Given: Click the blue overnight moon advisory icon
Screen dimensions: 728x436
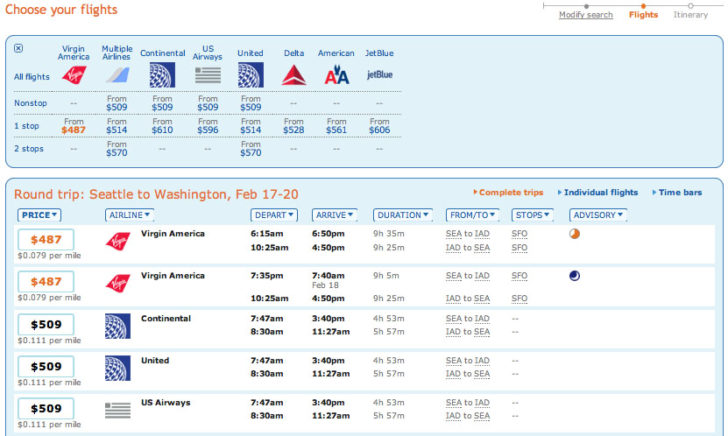Looking at the screenshot, I should pos(574,276).
